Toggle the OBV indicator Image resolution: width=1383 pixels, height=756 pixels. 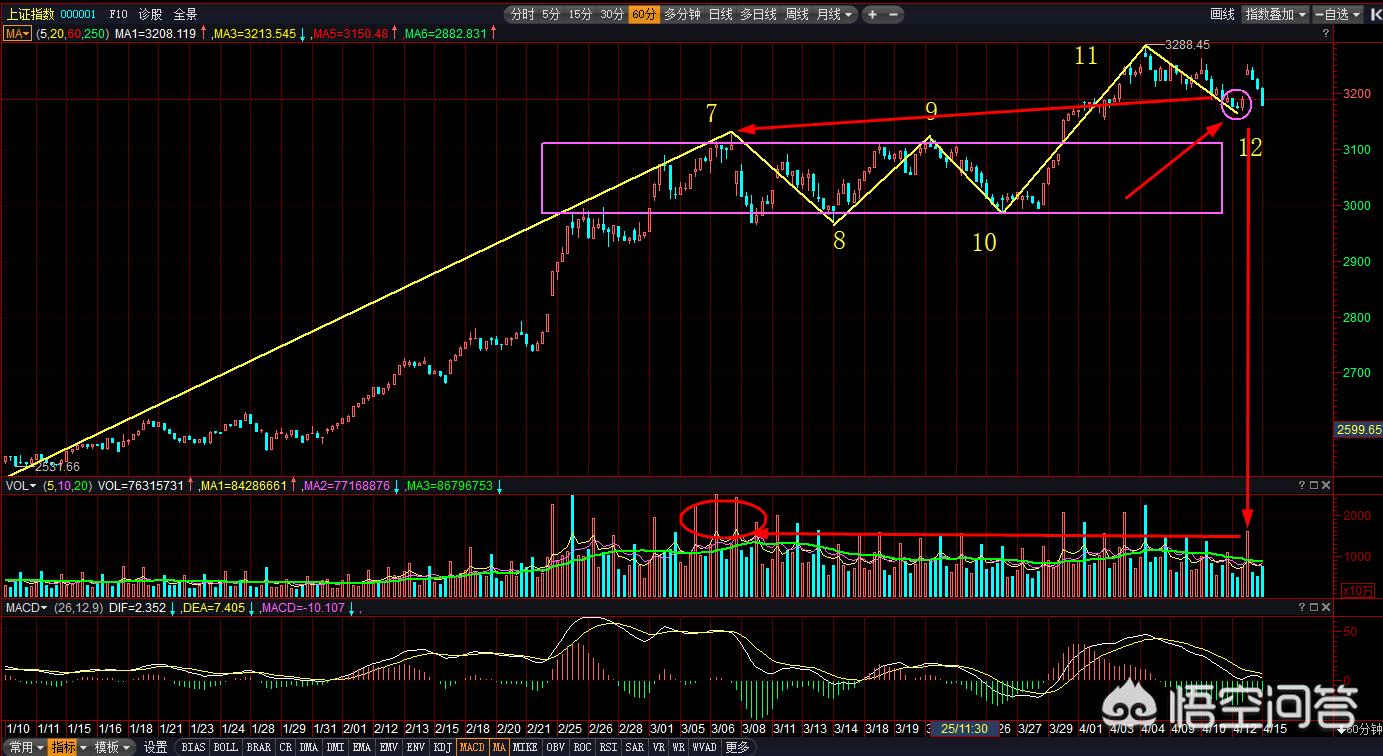pos(557,747)
